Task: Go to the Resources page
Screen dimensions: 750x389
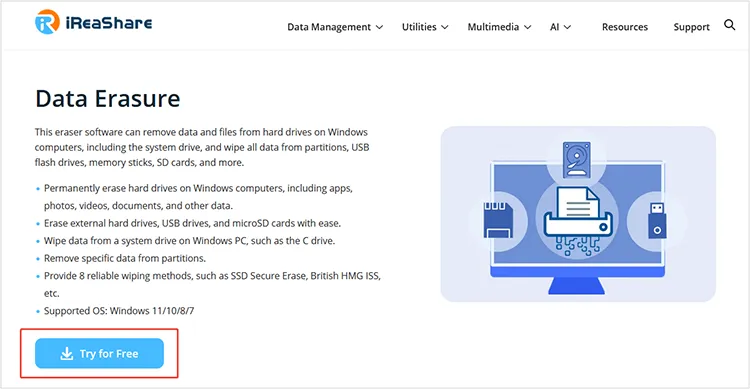Action: 625,27
